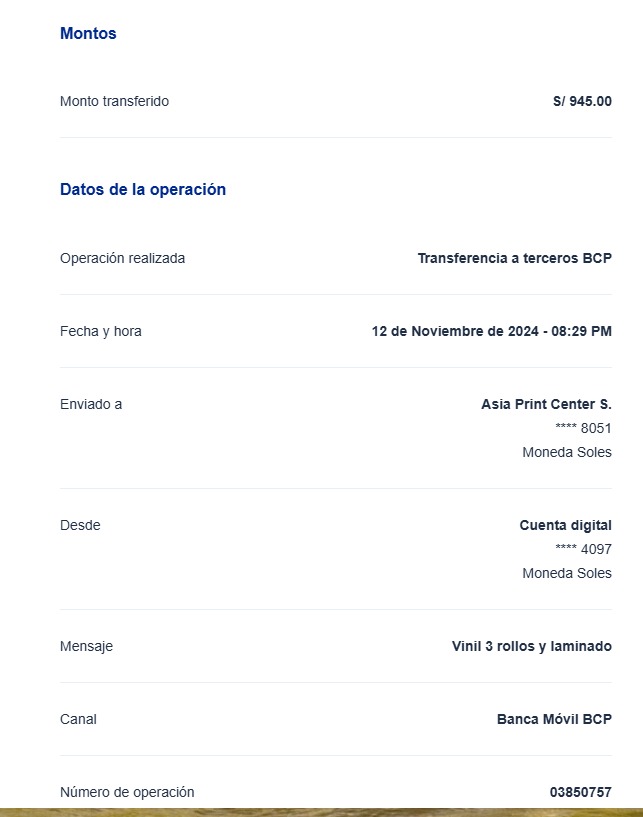Viewport: 643px width, 817px height.
Task: Select the Canal label
Action: click(x=78, y=719)
